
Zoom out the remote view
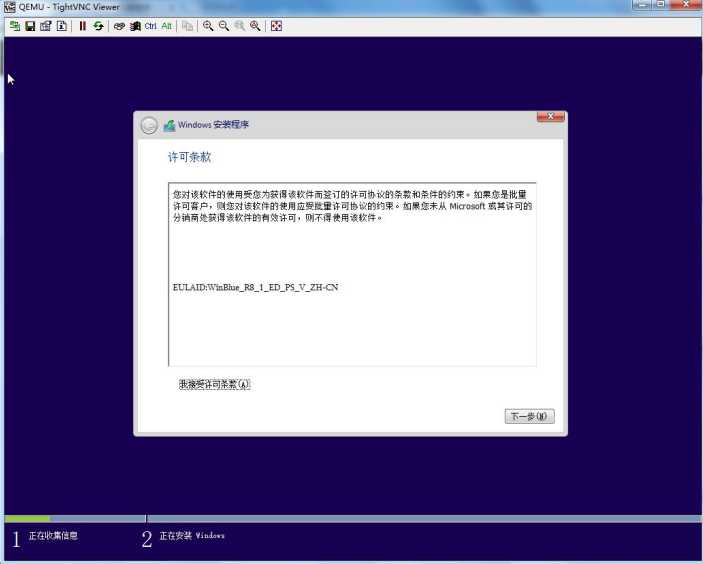224,26
